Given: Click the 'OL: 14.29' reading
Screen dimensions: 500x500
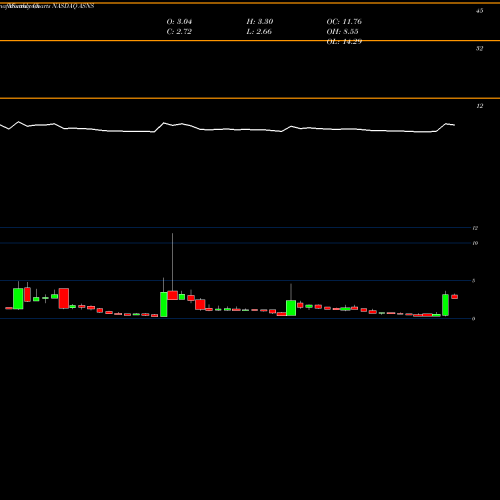Looking at the screenshot, I should [344, 42].
